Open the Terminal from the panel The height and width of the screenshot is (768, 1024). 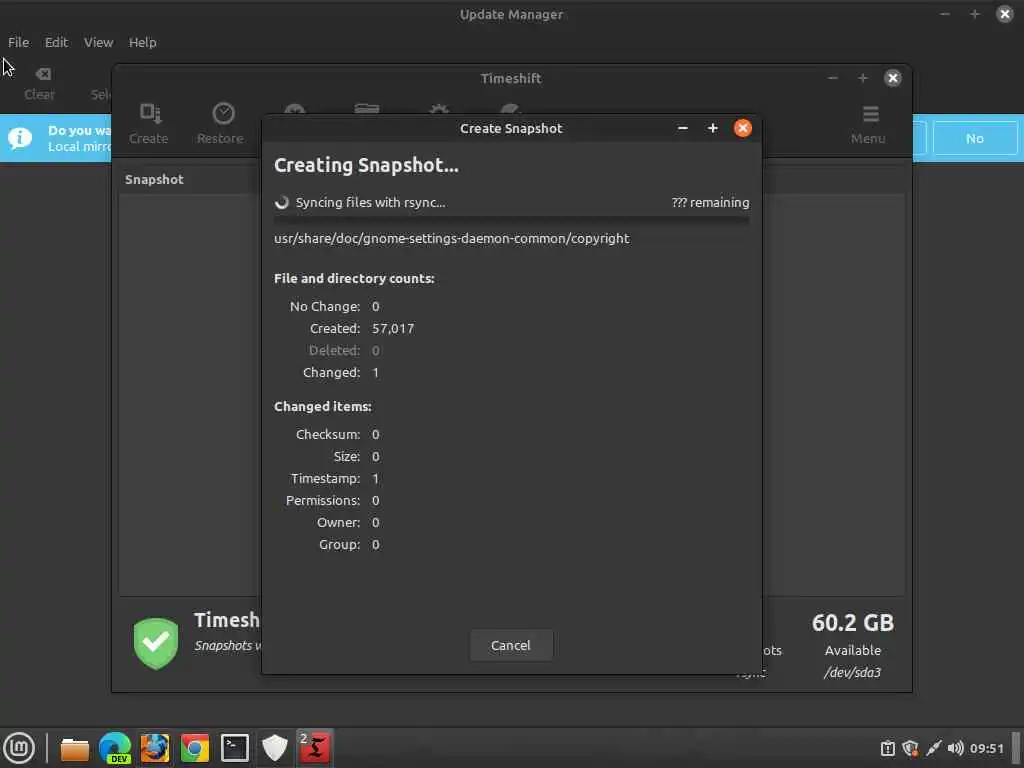pos(234,748)
